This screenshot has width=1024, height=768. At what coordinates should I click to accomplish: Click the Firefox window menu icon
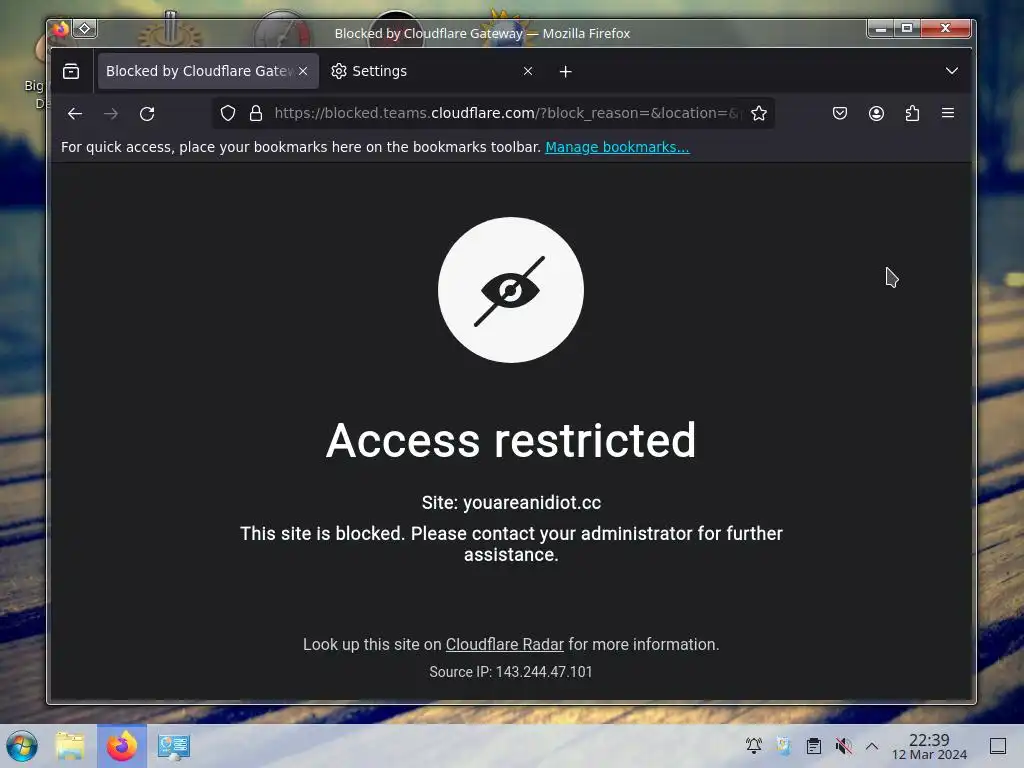[60, 29]
